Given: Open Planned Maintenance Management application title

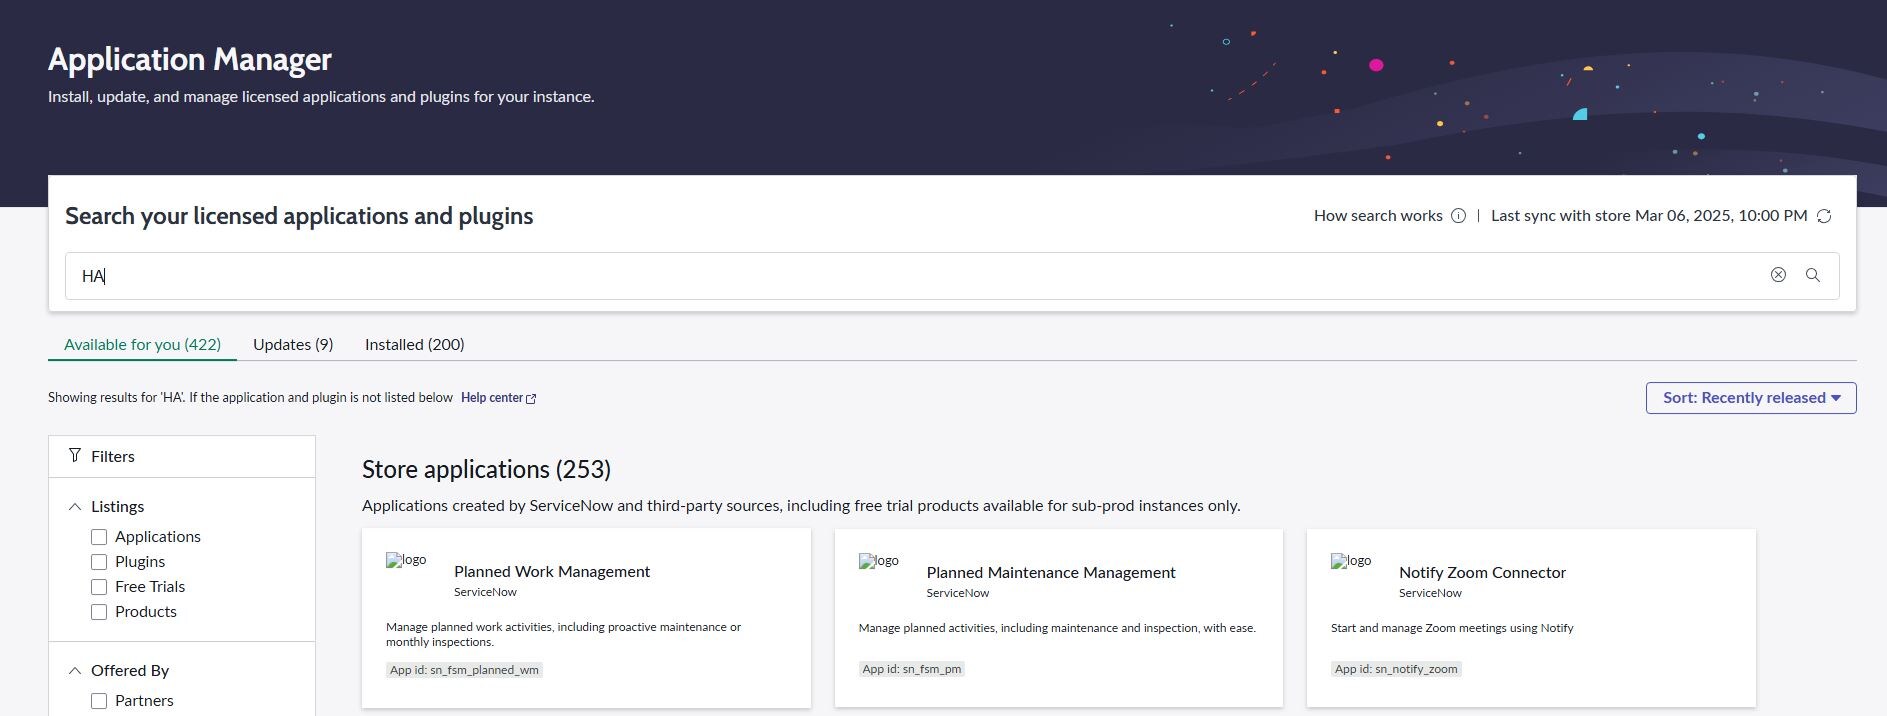Looking at the screenshot, I should pos(1051,573).
